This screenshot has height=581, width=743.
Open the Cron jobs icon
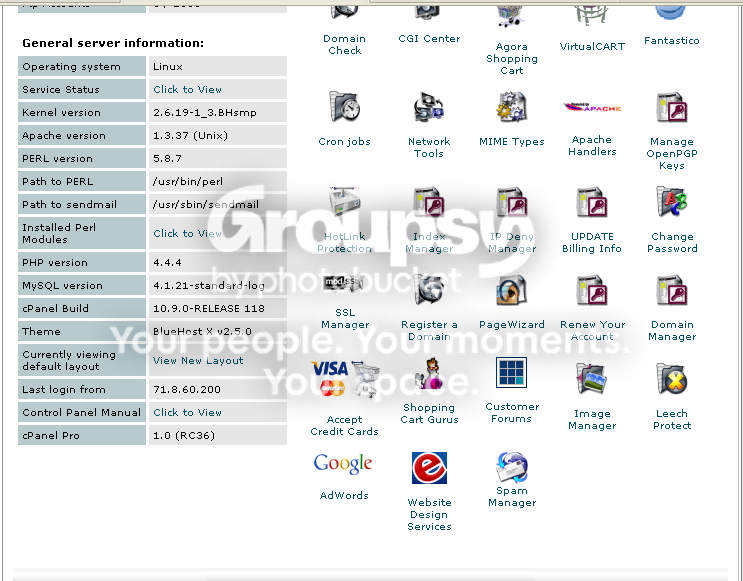[344, 108]
